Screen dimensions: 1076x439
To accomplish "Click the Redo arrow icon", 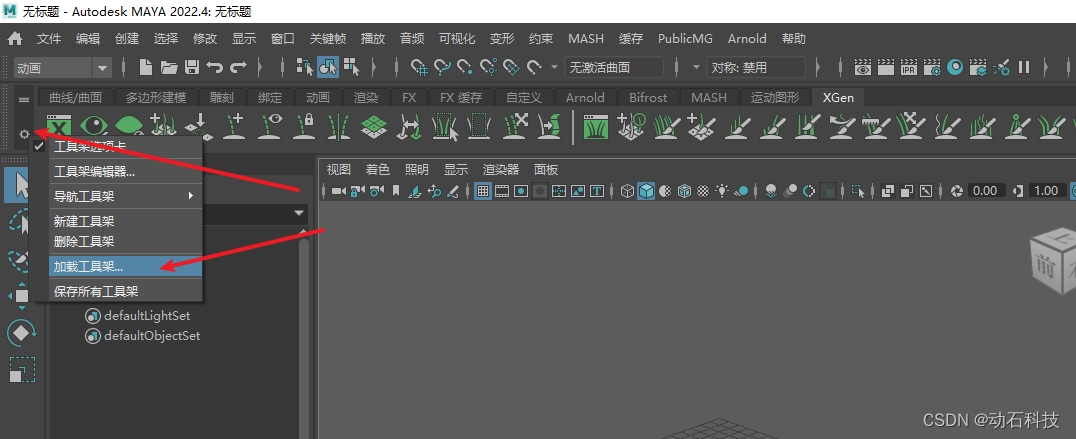I will [x=238, y=67].
